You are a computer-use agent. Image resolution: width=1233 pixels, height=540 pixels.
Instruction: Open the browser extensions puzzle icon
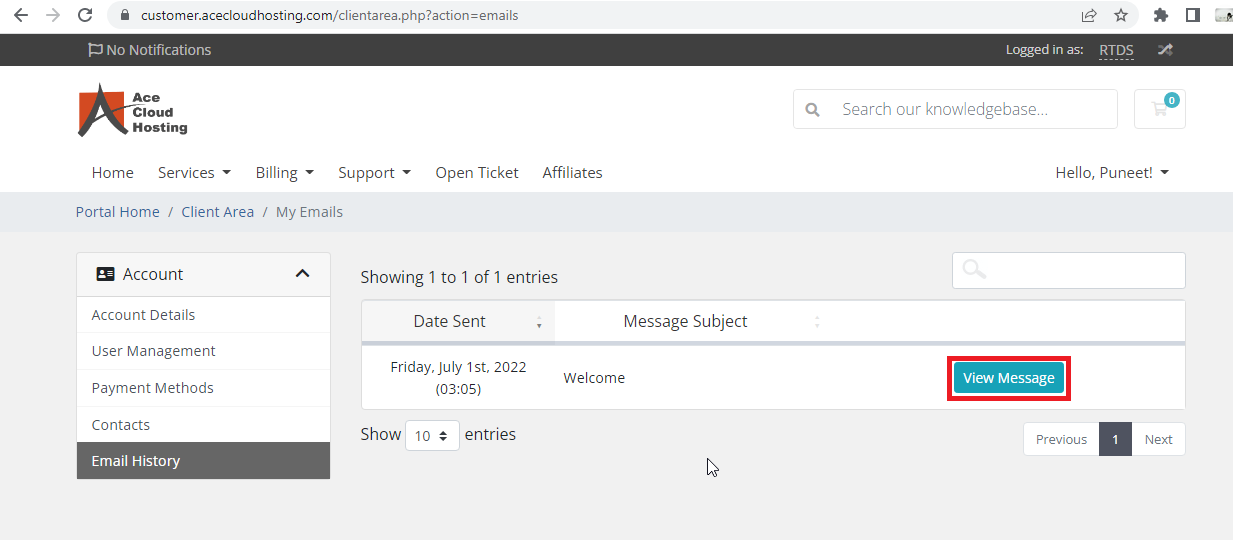(1161, 15)
